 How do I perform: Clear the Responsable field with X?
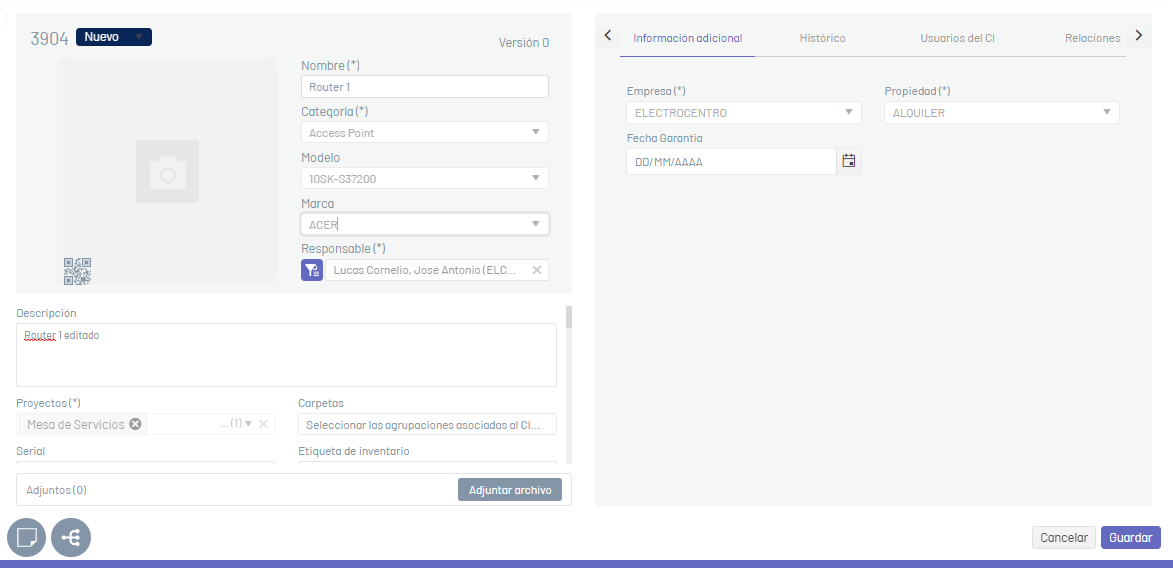coord(536,270)
